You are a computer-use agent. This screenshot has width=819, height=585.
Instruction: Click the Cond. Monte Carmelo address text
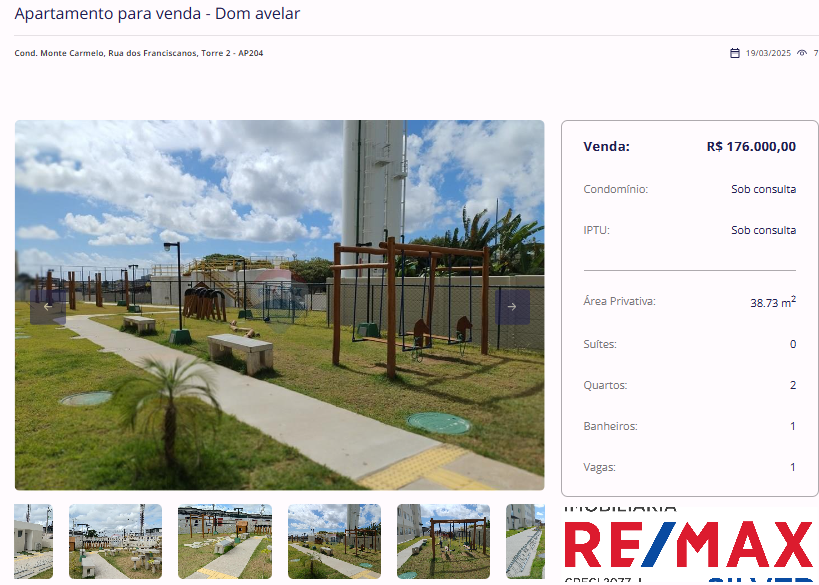139,53
